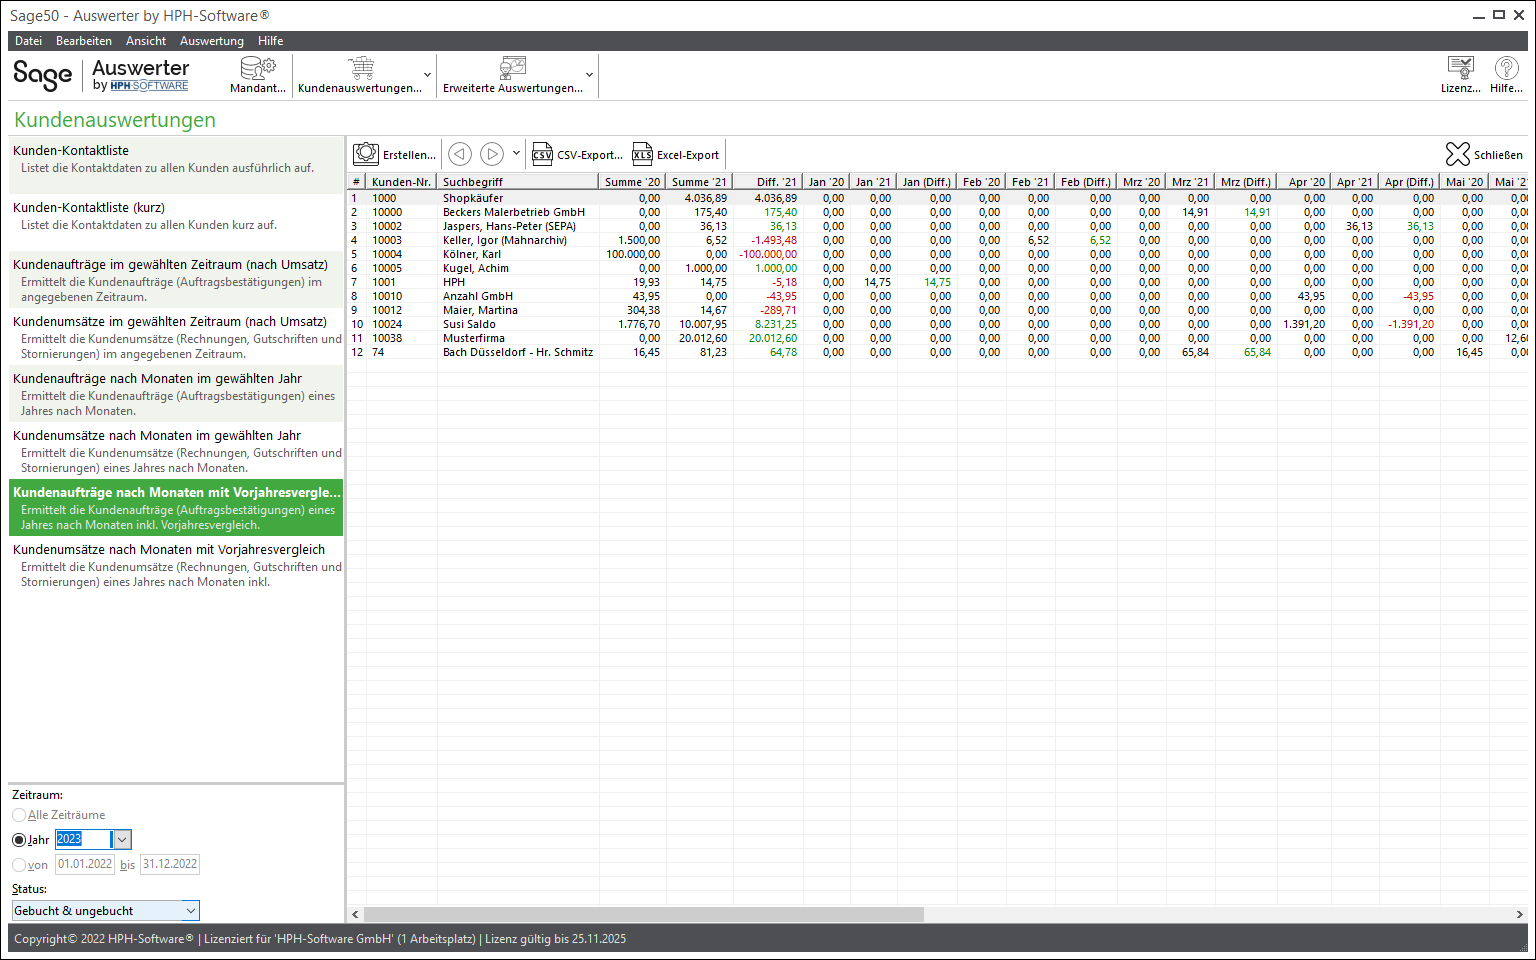Click the Summe '21 column header
Screen dimensions: 1536x960
coord(699,182)
